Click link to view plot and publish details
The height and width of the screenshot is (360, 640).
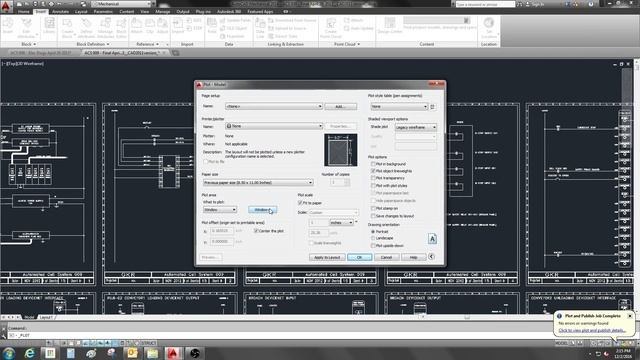click(591, 331)
